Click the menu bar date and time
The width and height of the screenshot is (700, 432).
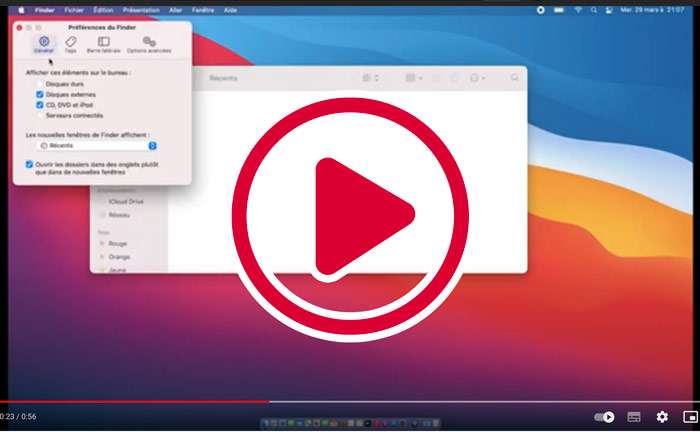[x=652, y=10]
